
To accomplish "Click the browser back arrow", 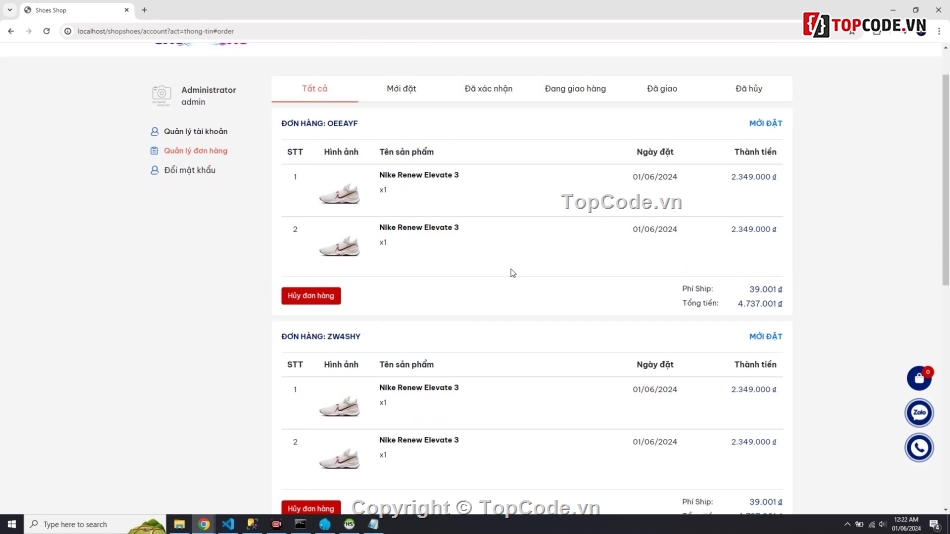I will (x=11, y=31).
